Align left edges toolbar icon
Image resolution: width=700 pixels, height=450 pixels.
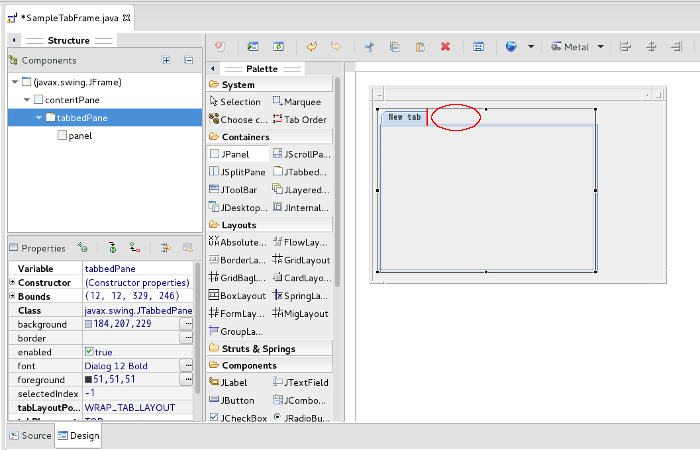[x=625, y=46]
